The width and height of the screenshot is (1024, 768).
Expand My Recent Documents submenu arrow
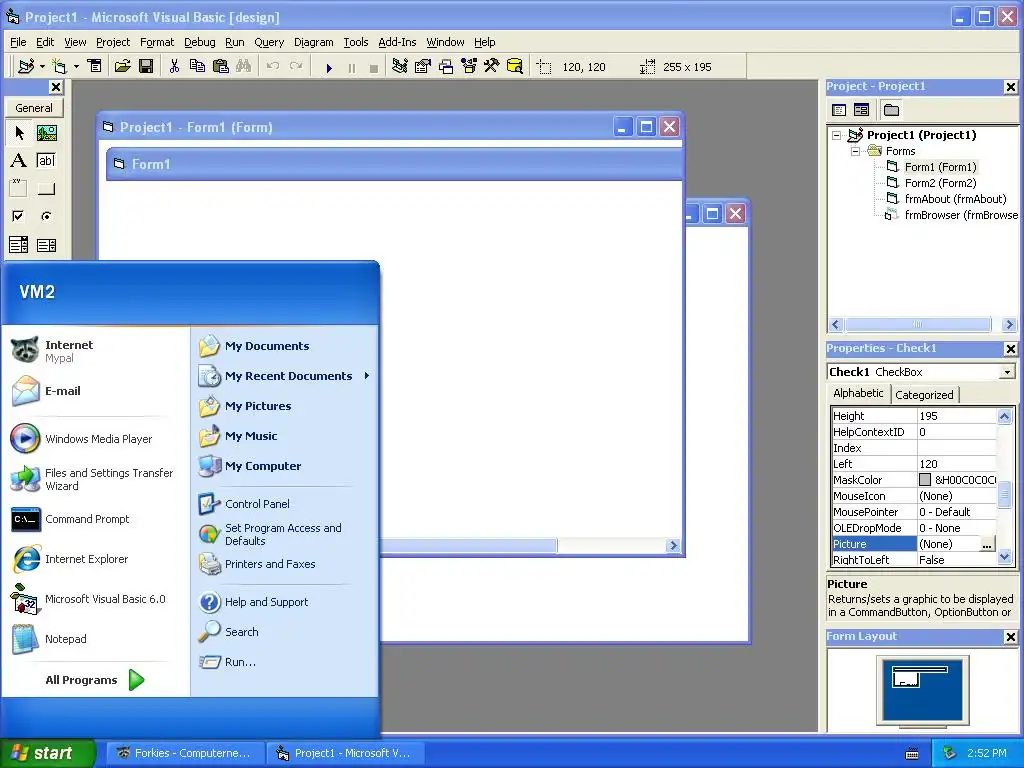point(367,376)
